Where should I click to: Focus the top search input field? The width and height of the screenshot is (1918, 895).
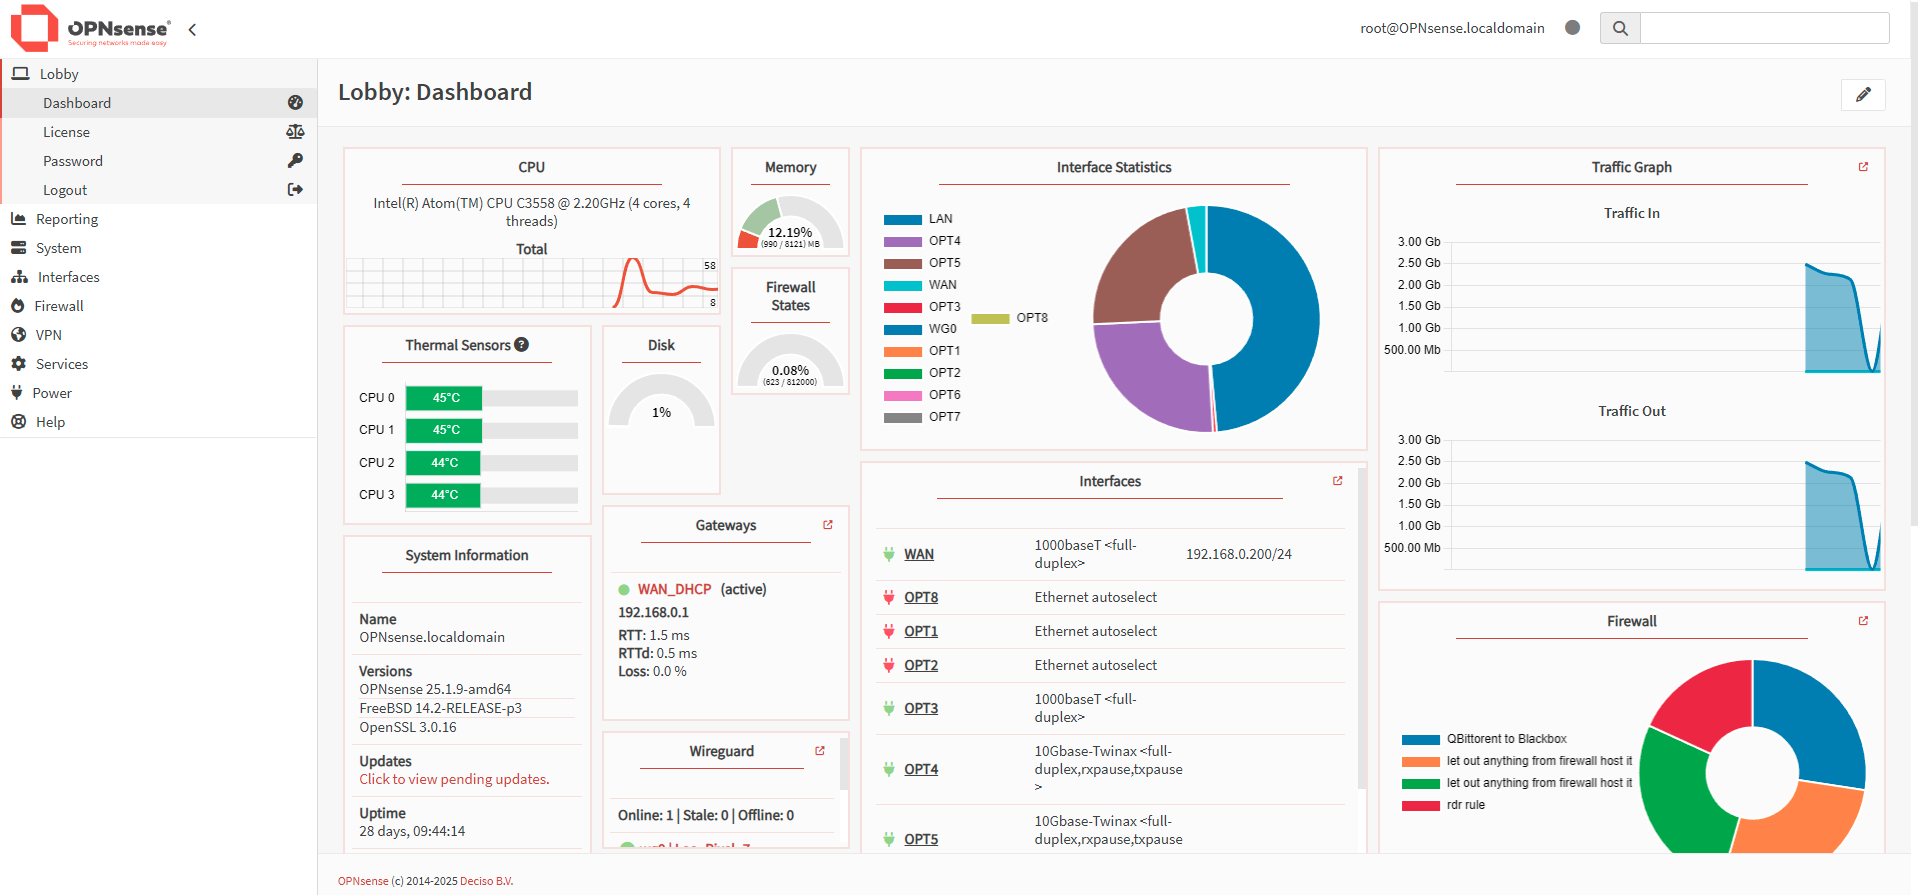click(x=1765, y=28)
